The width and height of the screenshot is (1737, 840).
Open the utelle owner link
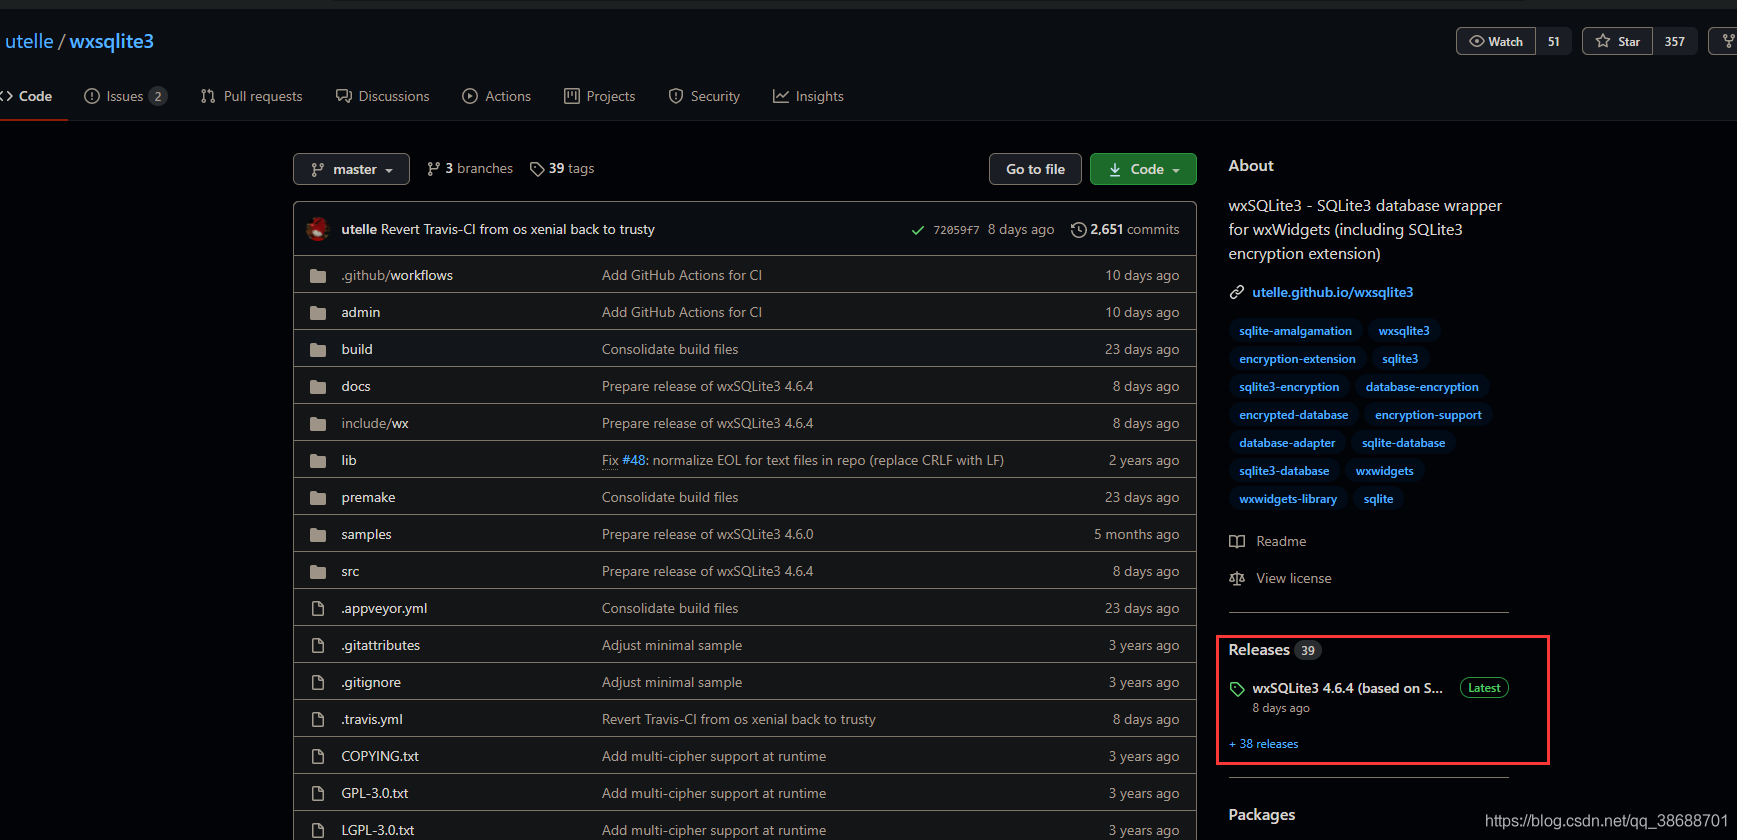29,41
